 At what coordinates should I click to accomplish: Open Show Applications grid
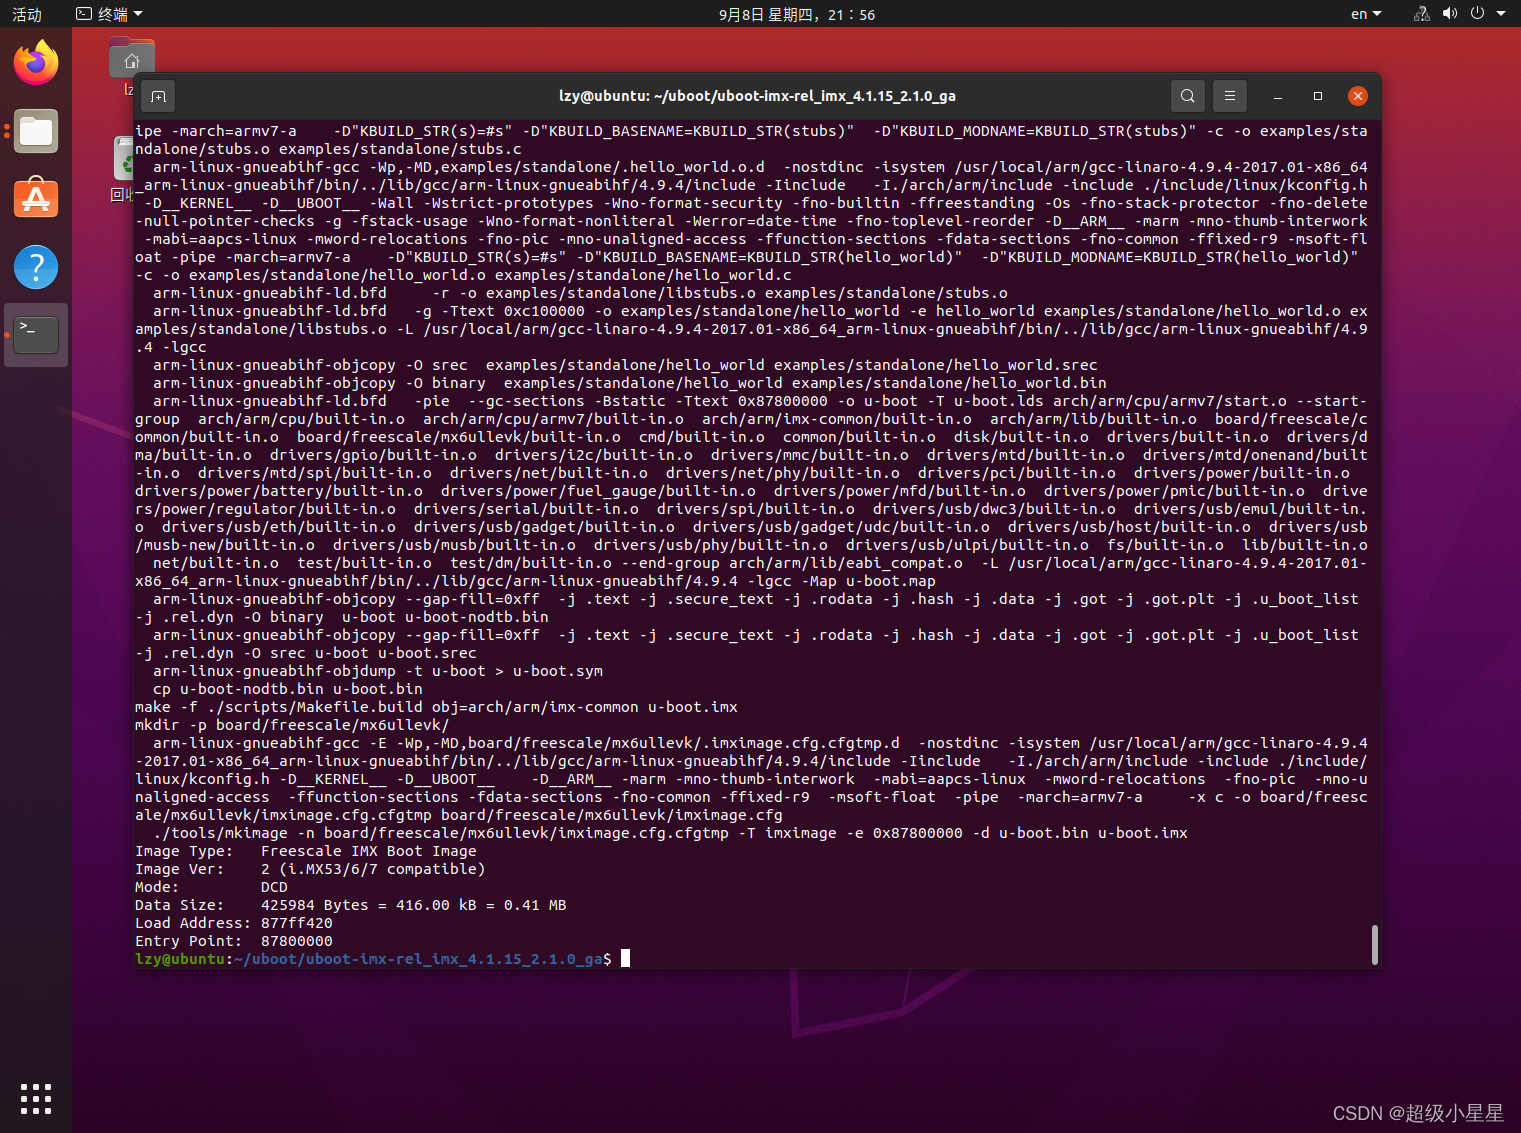pos(36,1098)
